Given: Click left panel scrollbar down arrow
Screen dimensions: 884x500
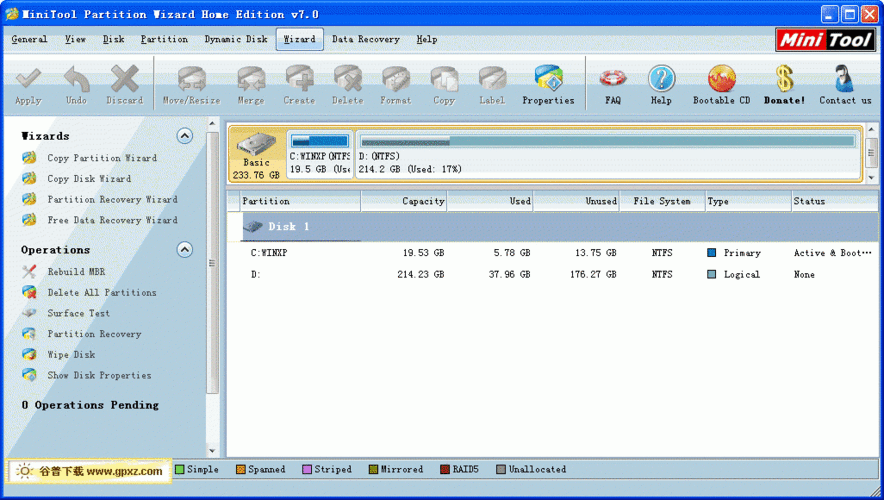Looking at the screenshot, I should click(x=213, y=450).
